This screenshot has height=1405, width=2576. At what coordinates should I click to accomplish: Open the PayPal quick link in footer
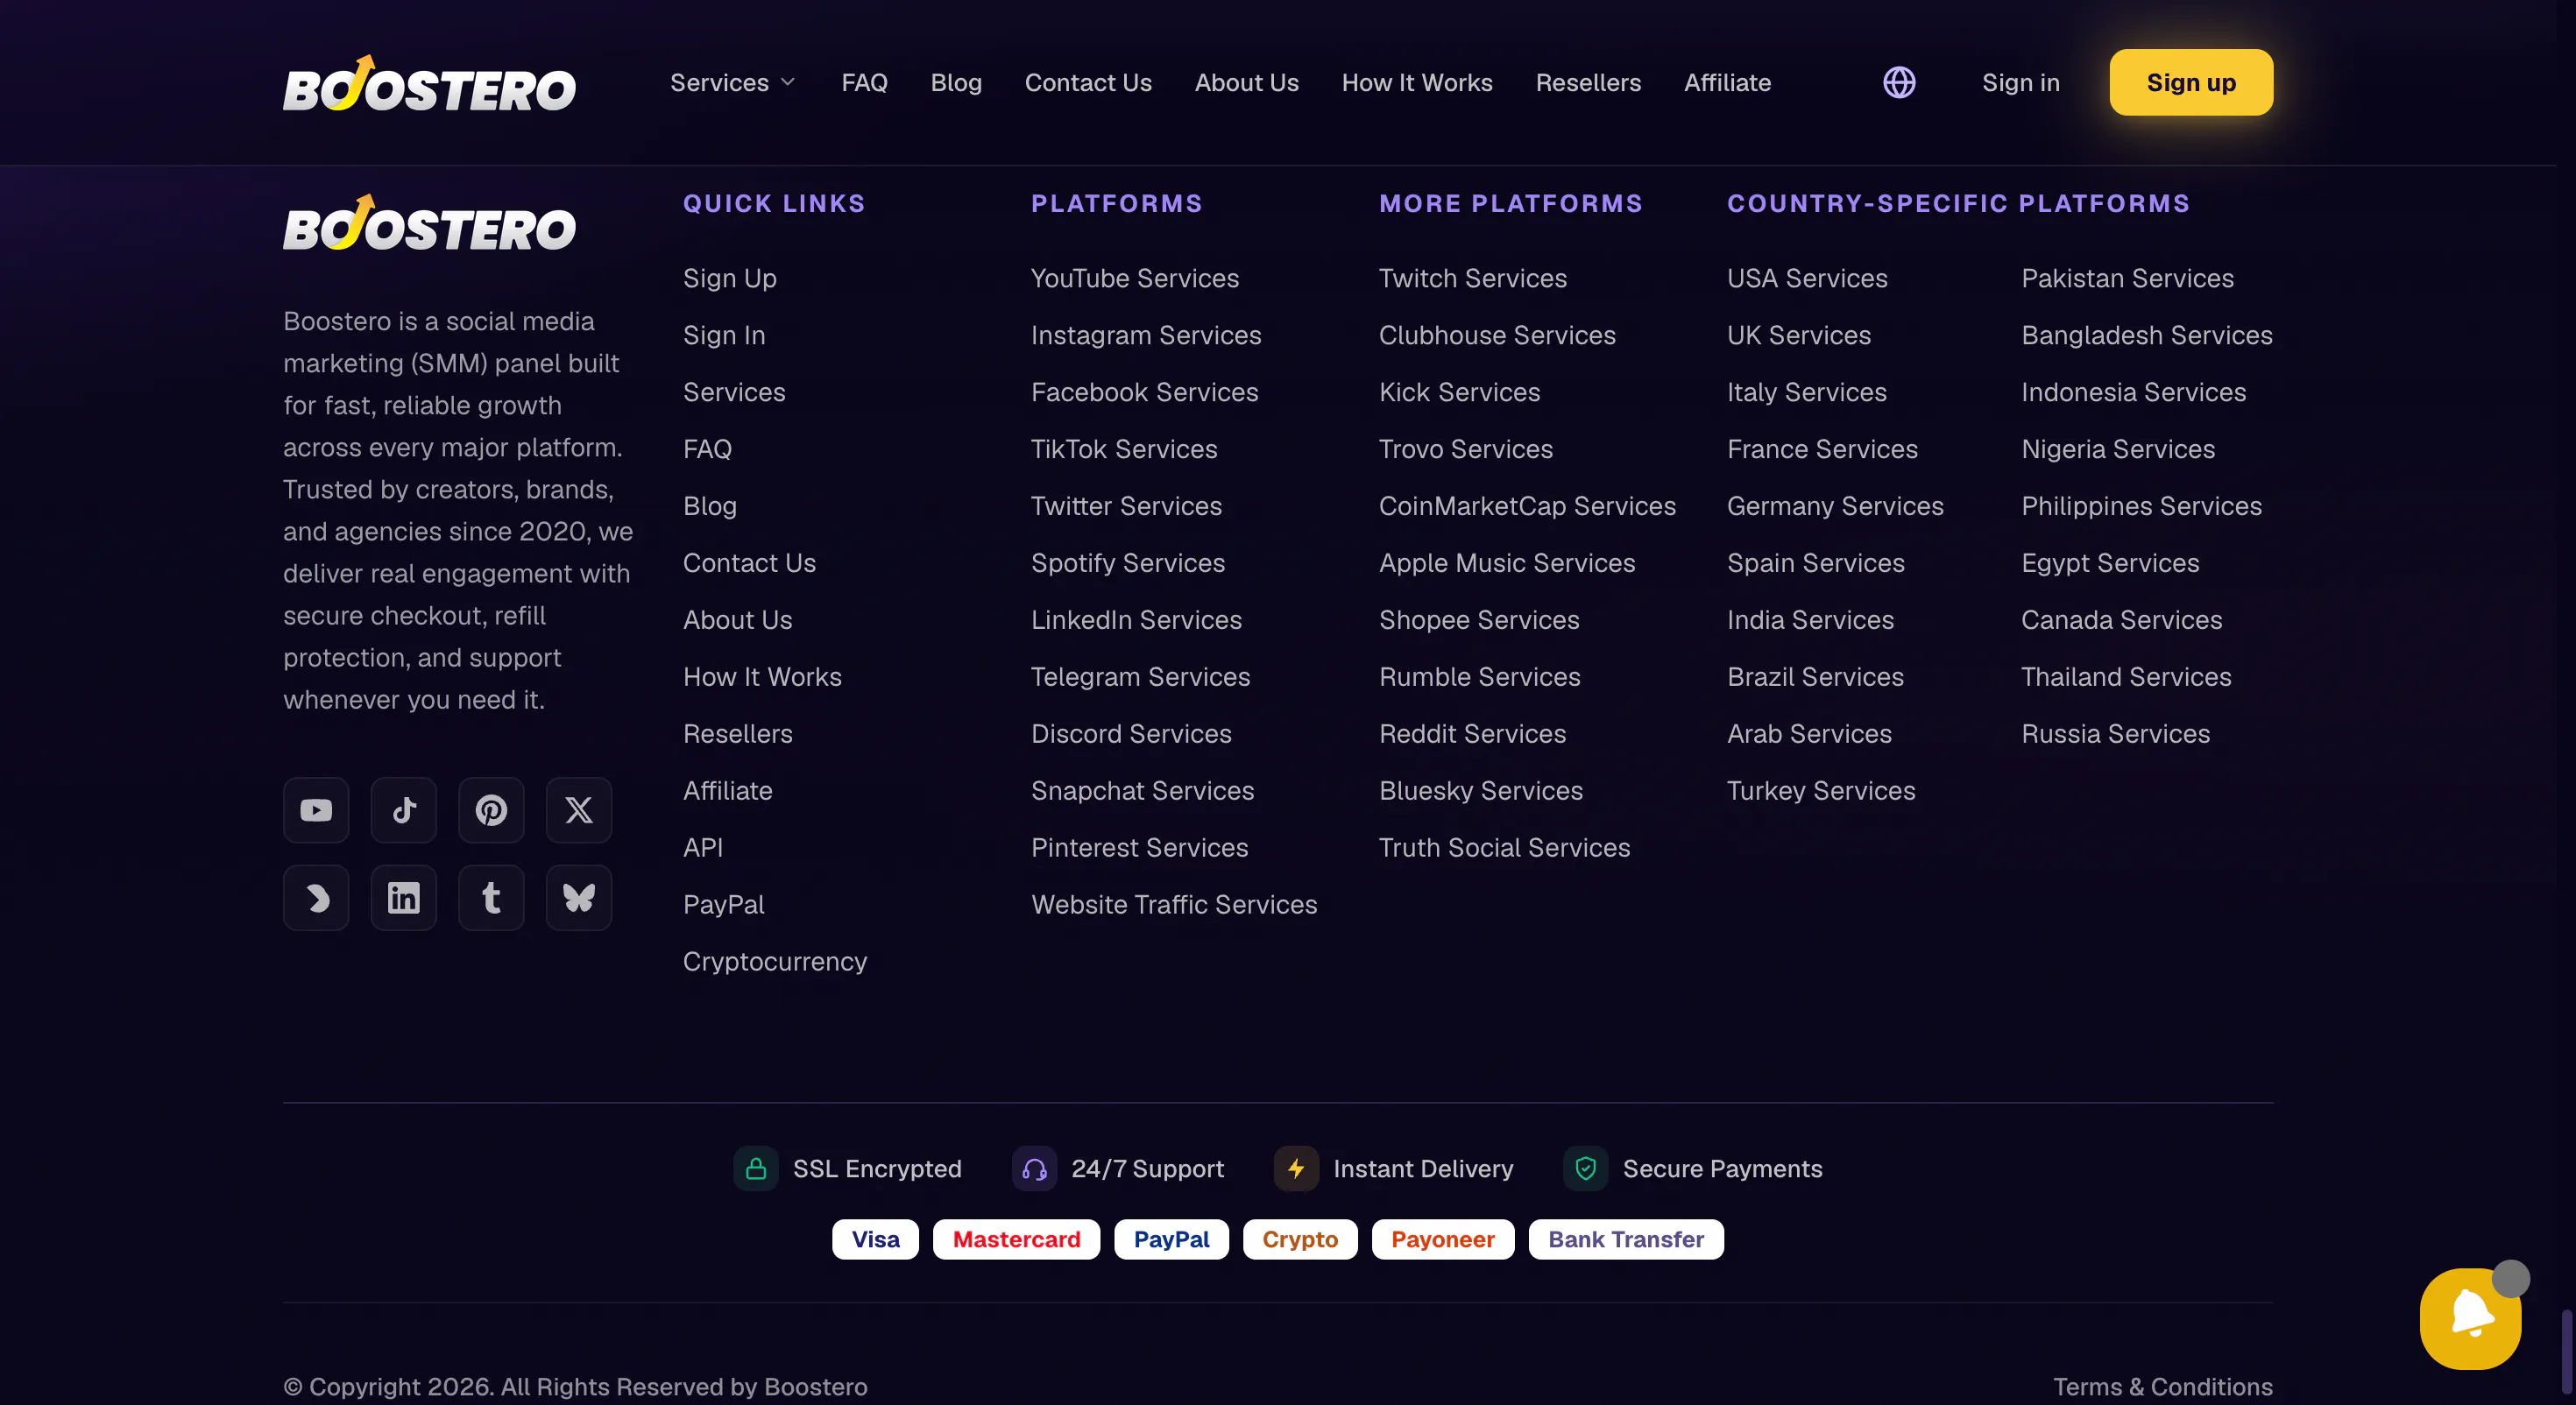724,904
